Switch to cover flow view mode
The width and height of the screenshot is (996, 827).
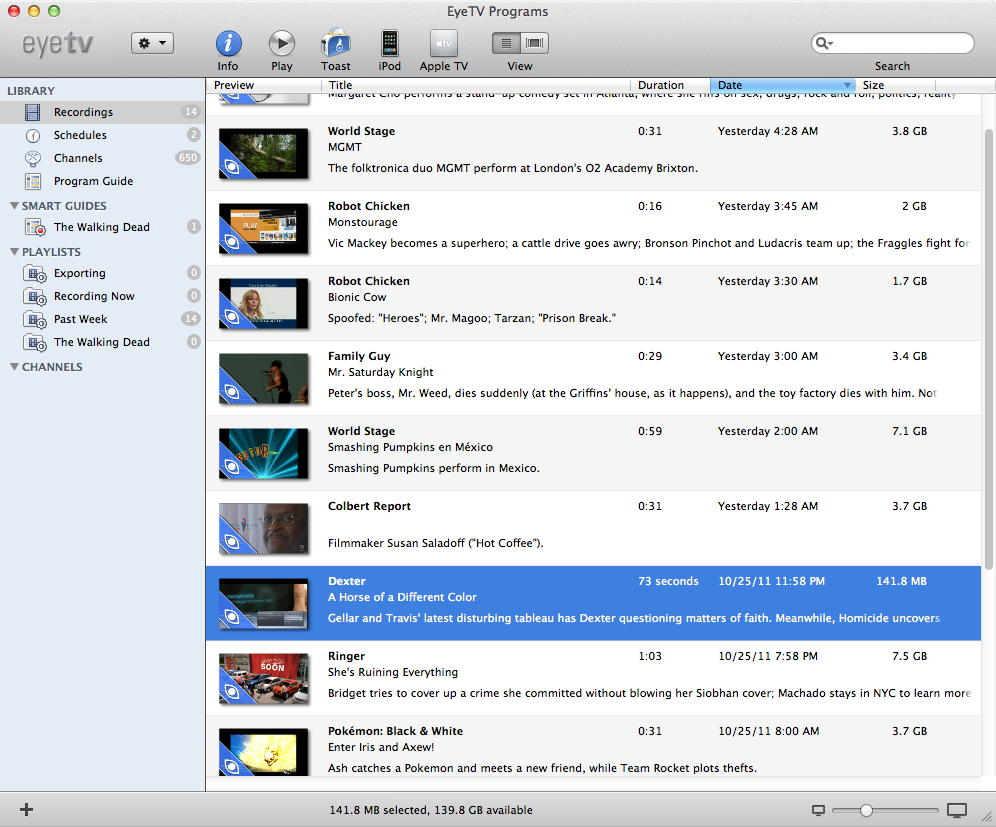click(x=535, y=43)
